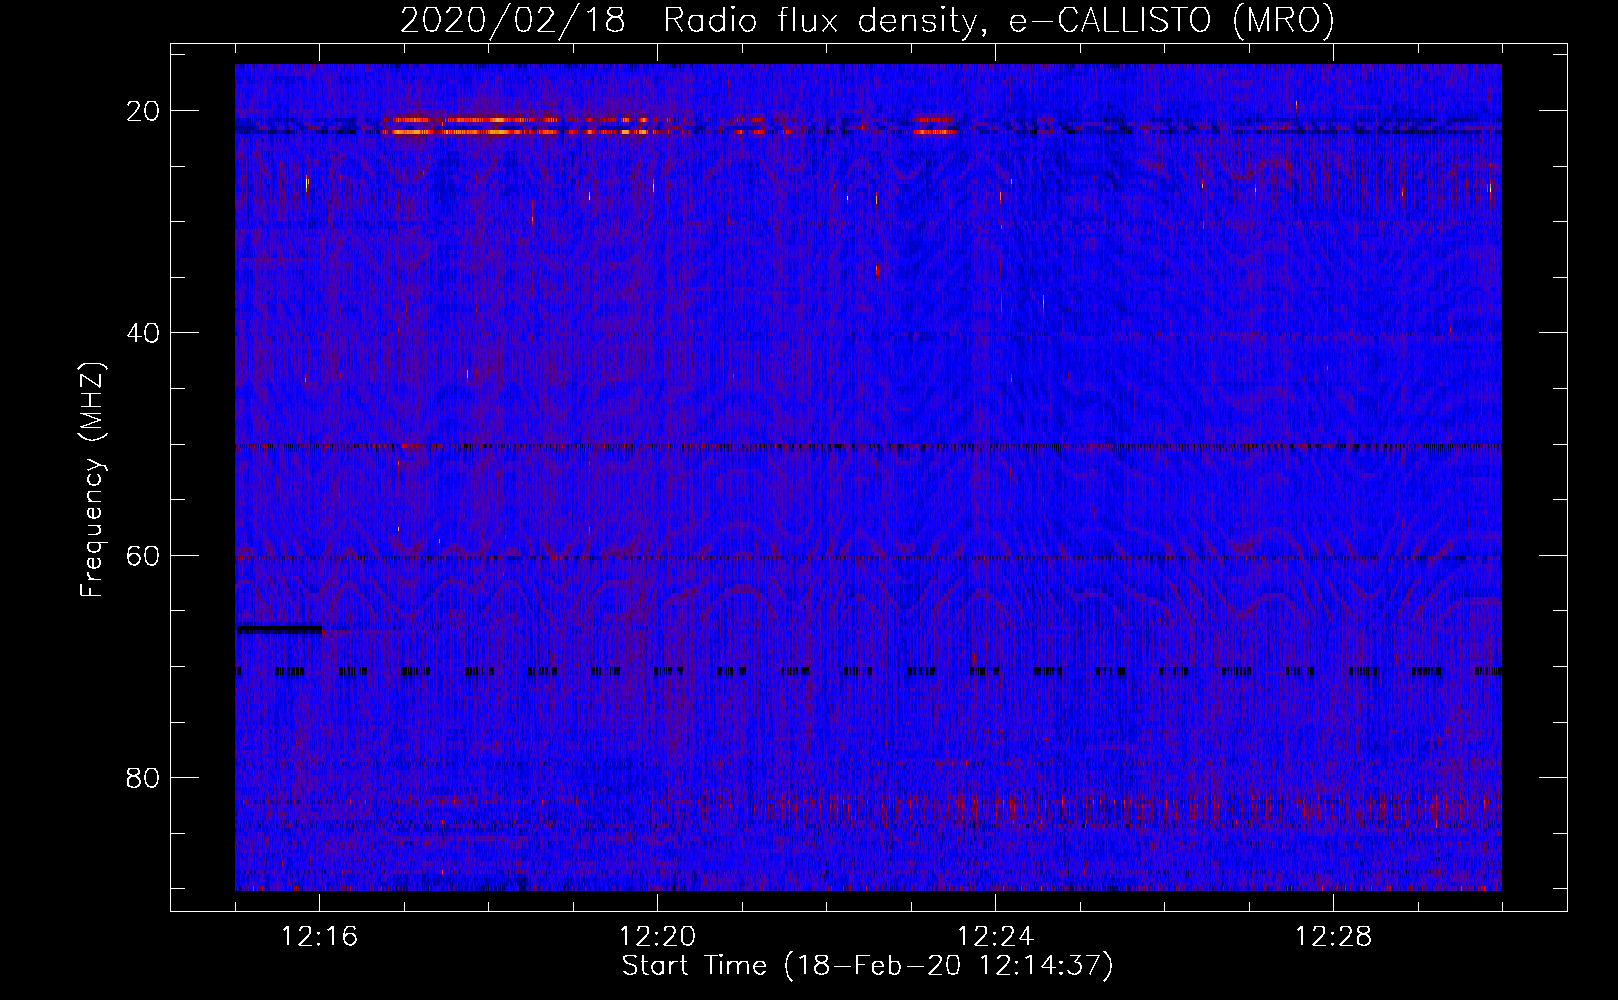Click the 'Frequency (MHZ)' axis label
This screenshot has height=1000, width=1618.
pos(92,480)
